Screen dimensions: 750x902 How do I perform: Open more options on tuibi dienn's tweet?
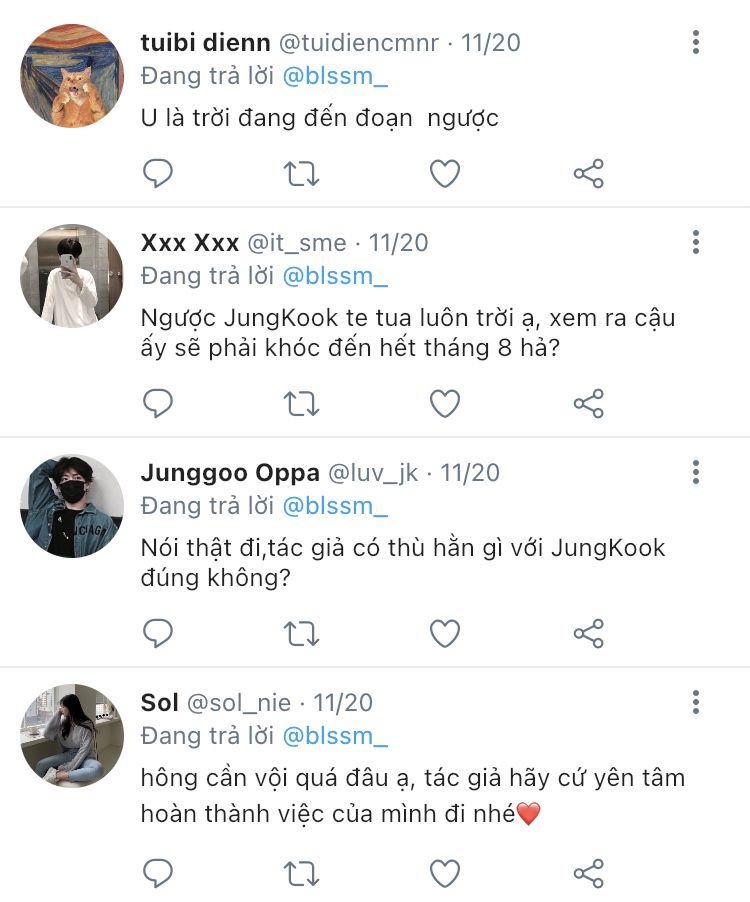point(696,42)
